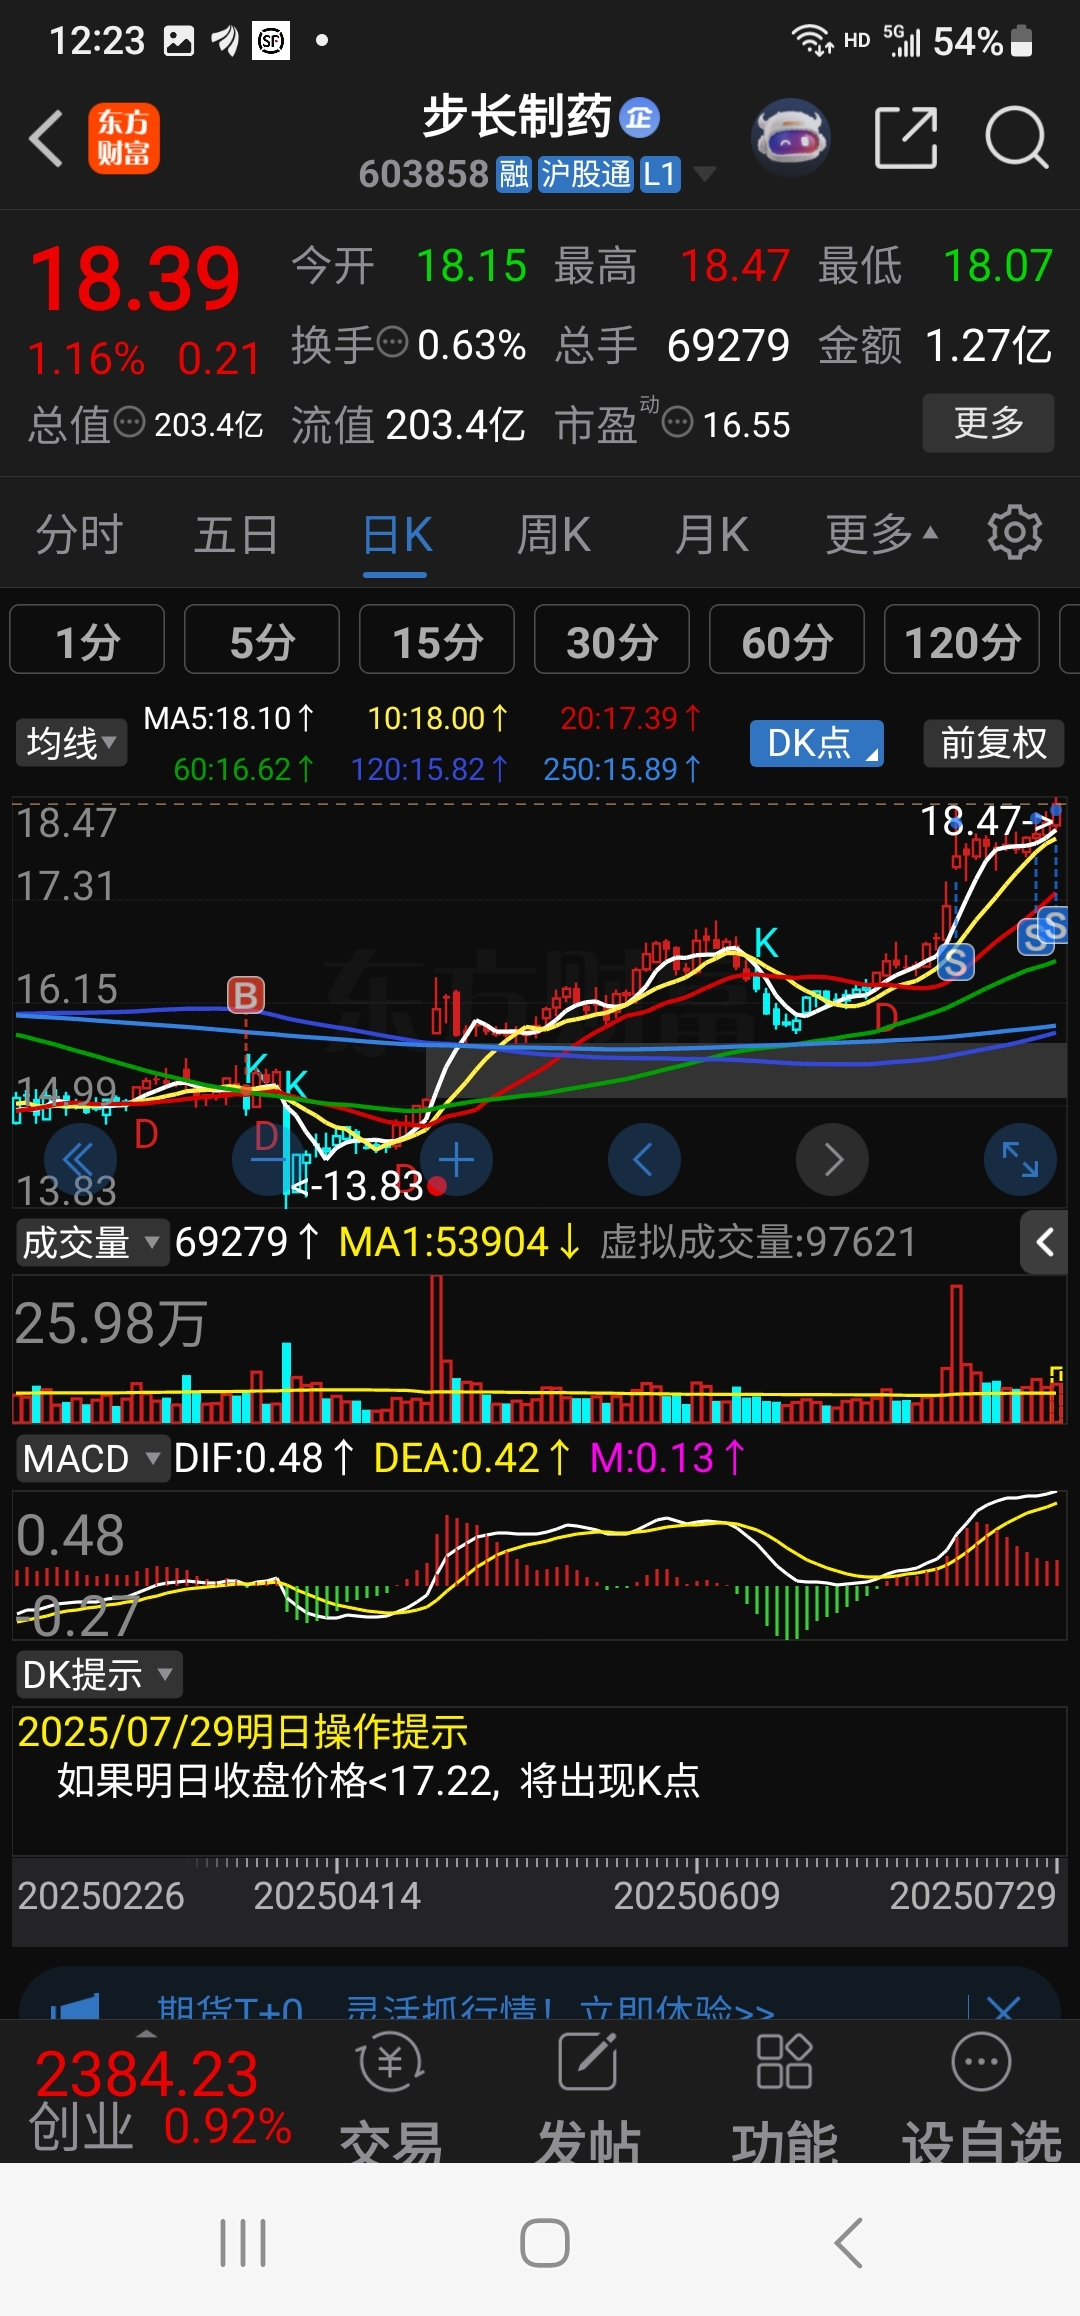Toggle the DK点 indicator button
This screenshot has height=2316, width=1080.
coord(817,743)
